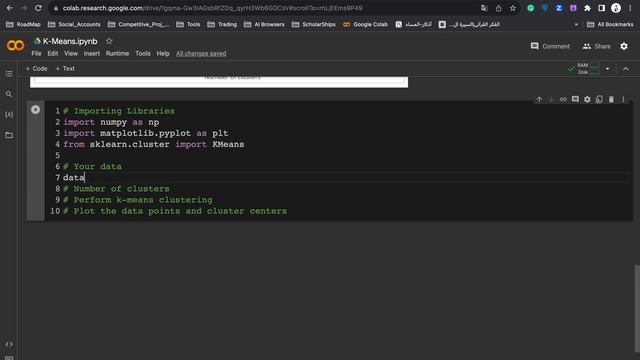Click comment '# Perform k-means clustering'
This screenshot has height=360, width=640.
(x=138, y=200)
